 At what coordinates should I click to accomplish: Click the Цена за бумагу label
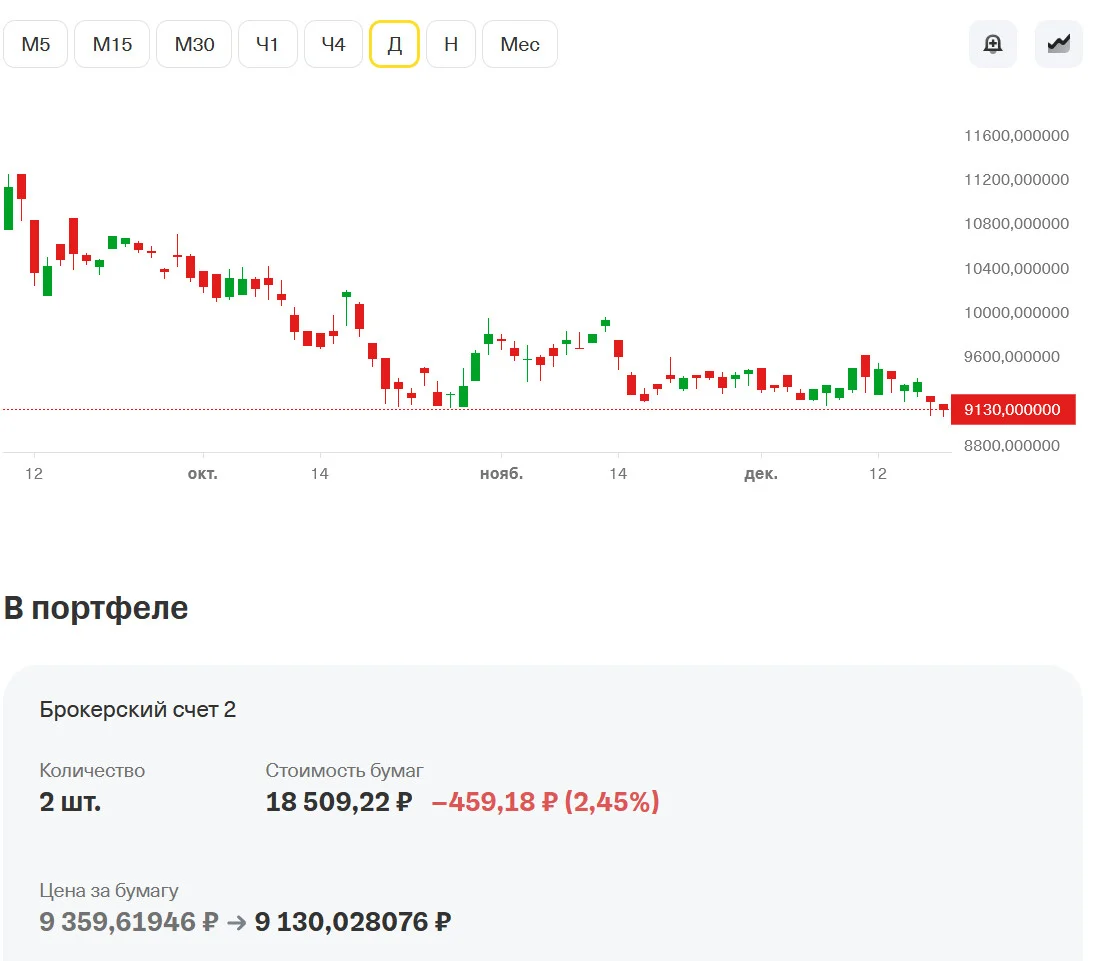coord(109,891)
